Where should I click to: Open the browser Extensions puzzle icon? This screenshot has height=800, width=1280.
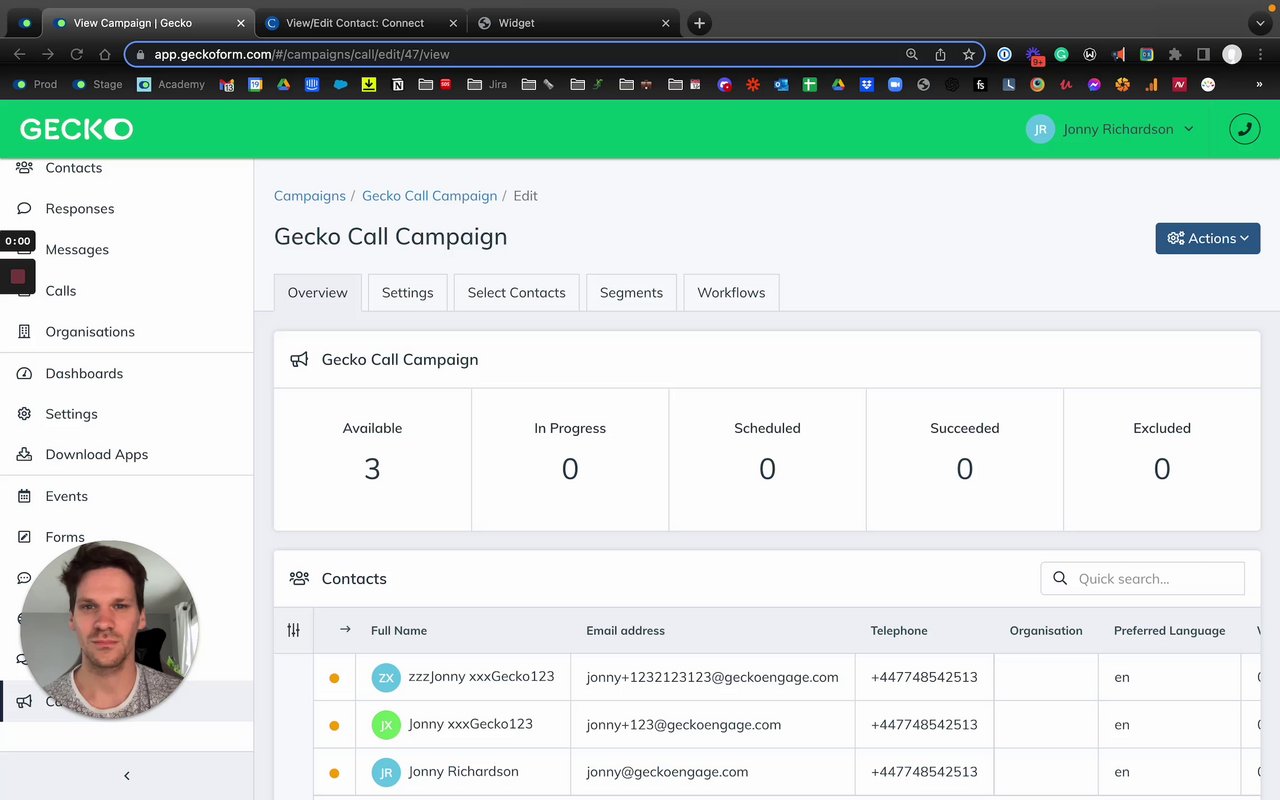pyautogui.click(x=1175, y=54)
